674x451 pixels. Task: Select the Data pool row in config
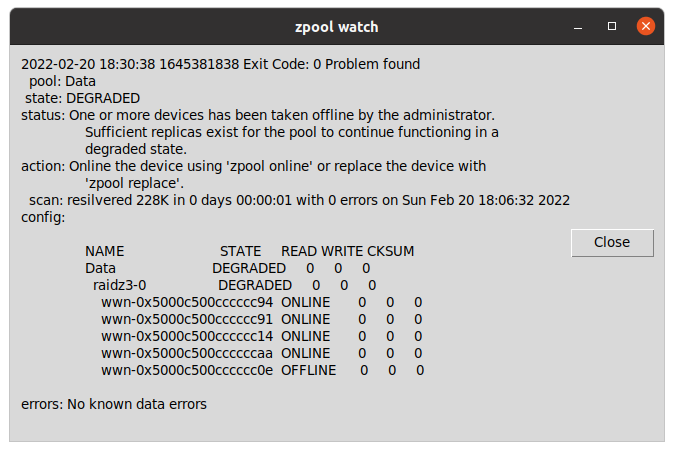pyautogui.click(x=228, y=268)
